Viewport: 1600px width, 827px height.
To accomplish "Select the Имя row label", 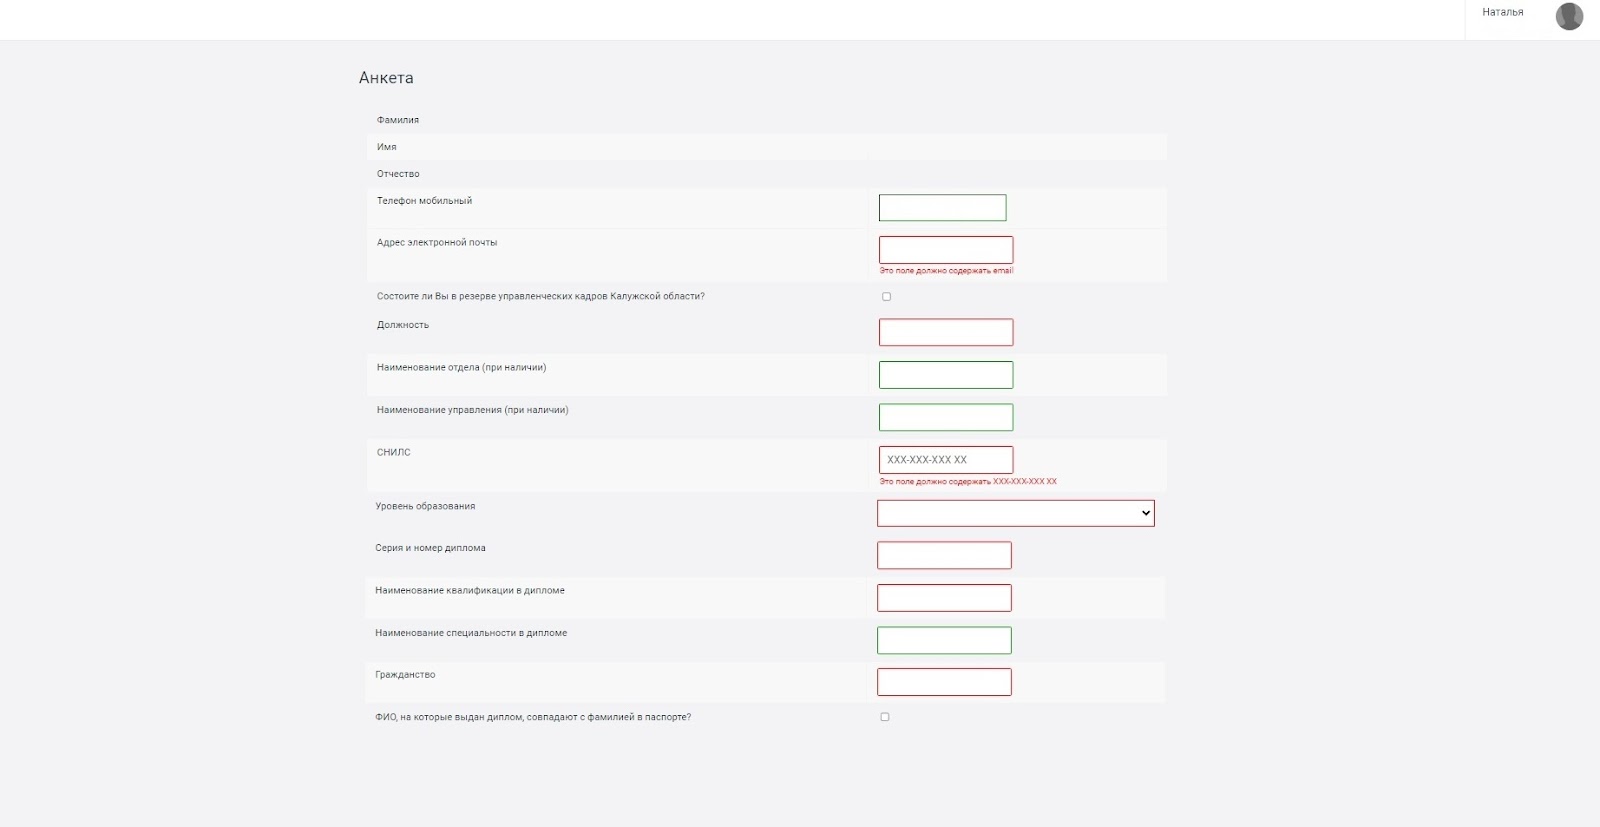I will (387, 147).
